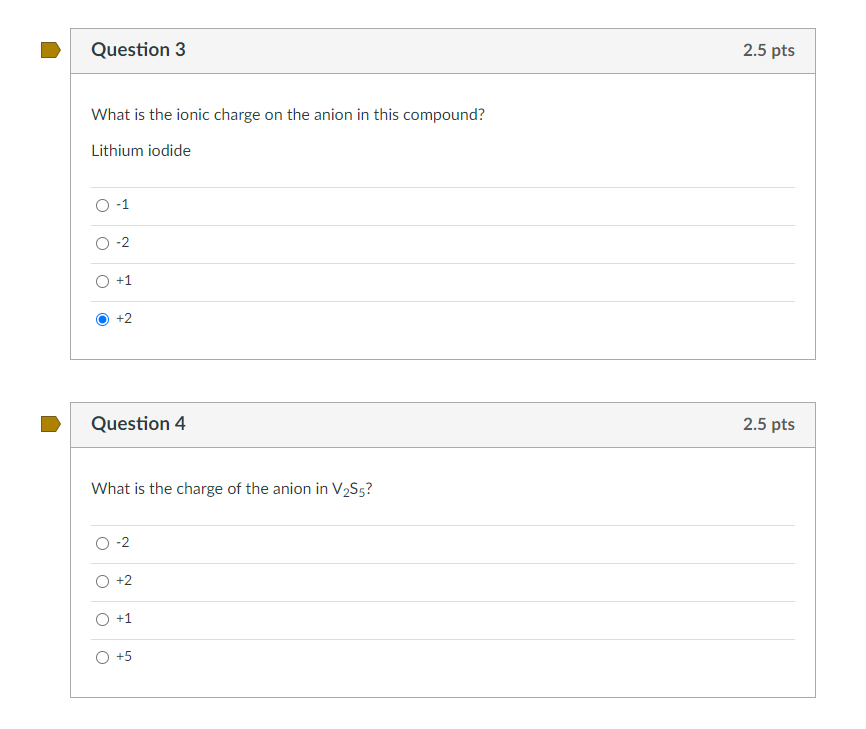Click the -1 answer label text

coord(122,204)
